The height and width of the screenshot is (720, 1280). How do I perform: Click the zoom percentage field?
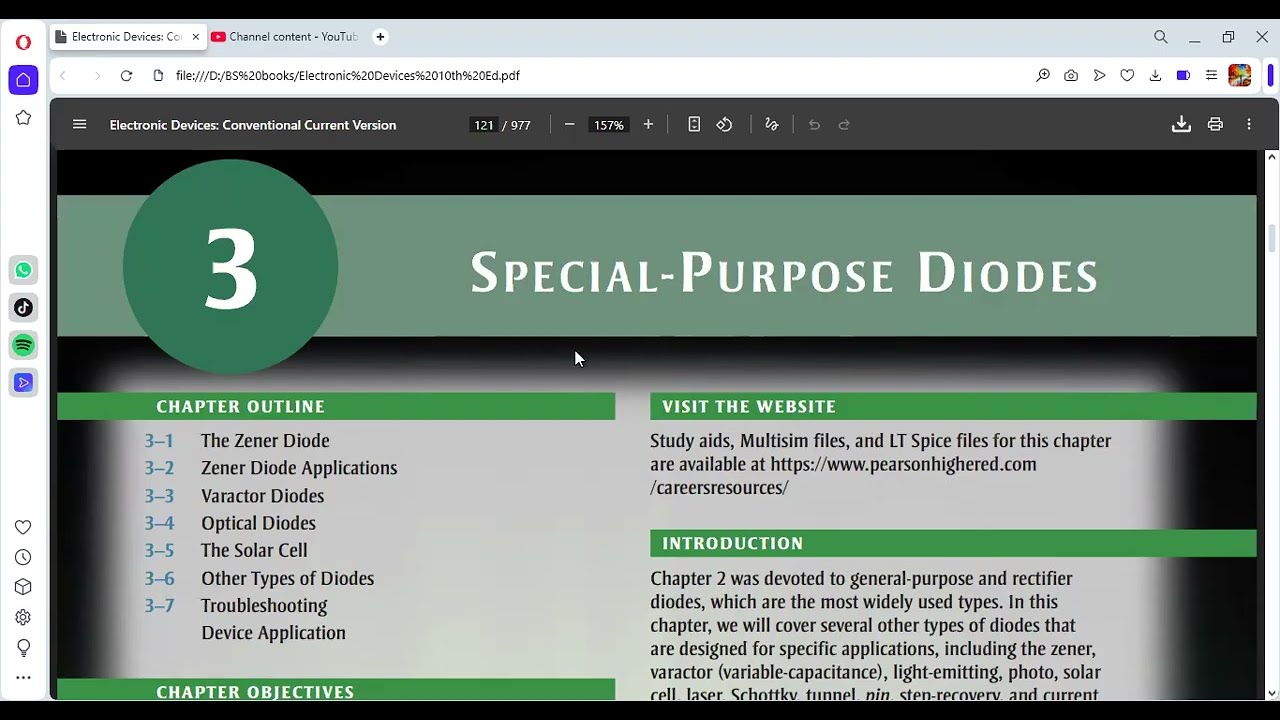tap(608, 125)
